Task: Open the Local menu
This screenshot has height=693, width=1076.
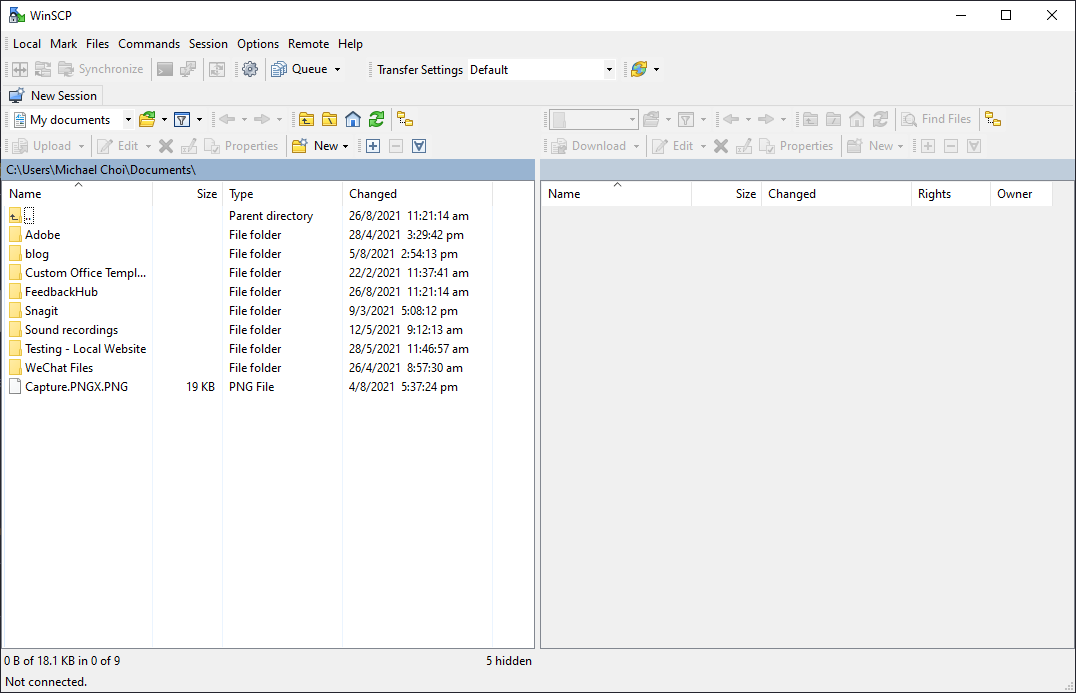Action: click(27, 44)
